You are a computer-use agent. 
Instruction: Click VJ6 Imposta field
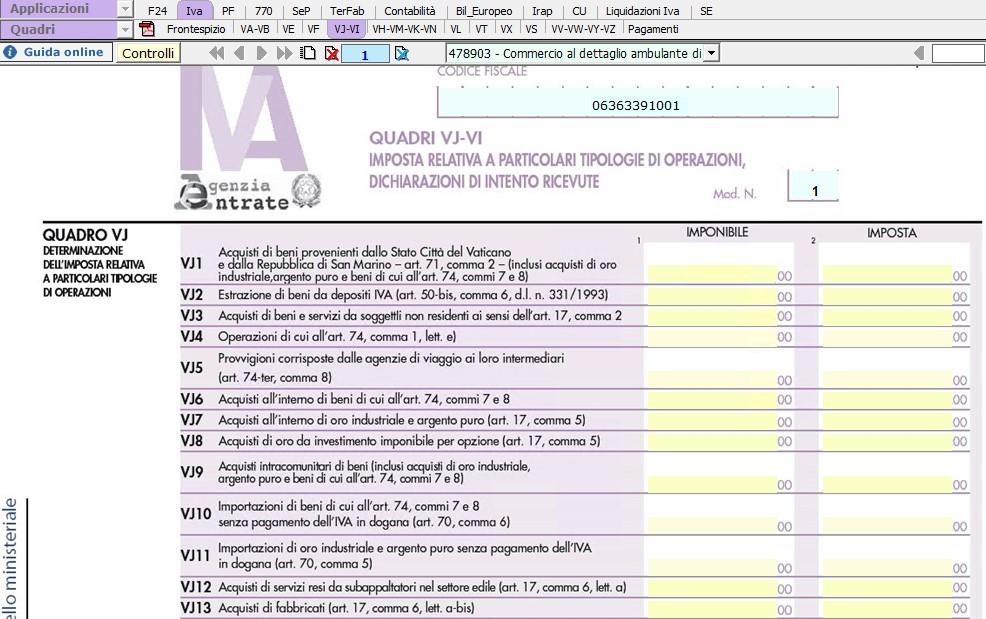coord(887,399)
